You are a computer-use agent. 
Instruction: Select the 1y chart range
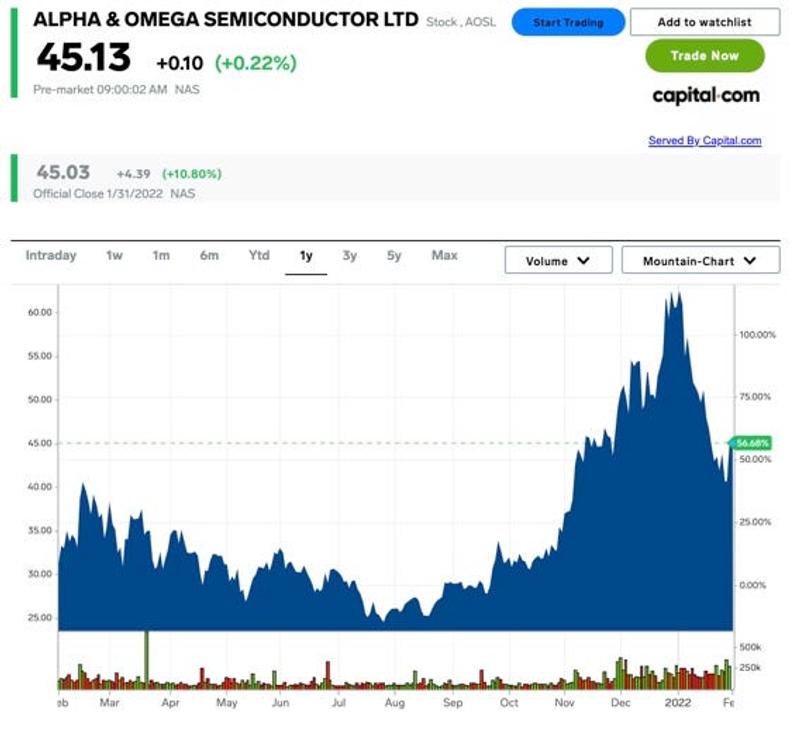tap(306, 256)
